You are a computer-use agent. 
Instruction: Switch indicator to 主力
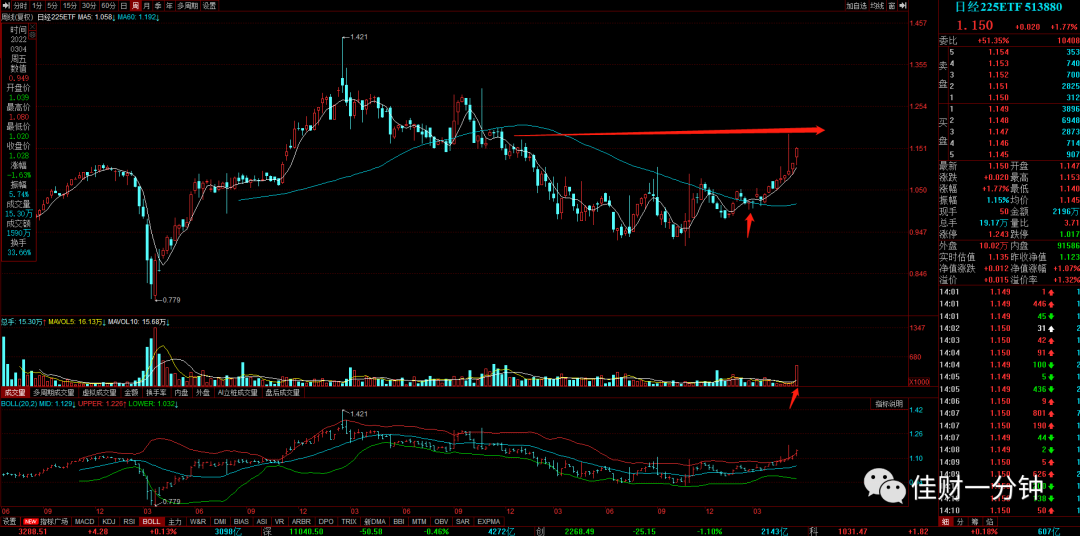[x=175, y=522]
